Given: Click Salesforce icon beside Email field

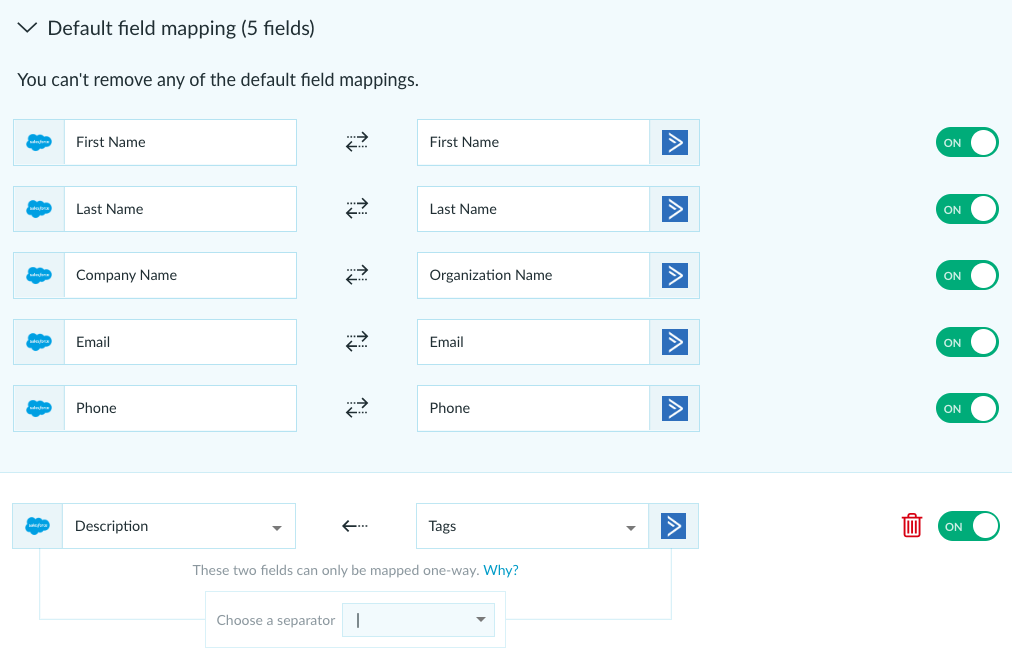Looking at the screenshot, I should [x=39, y=342].
